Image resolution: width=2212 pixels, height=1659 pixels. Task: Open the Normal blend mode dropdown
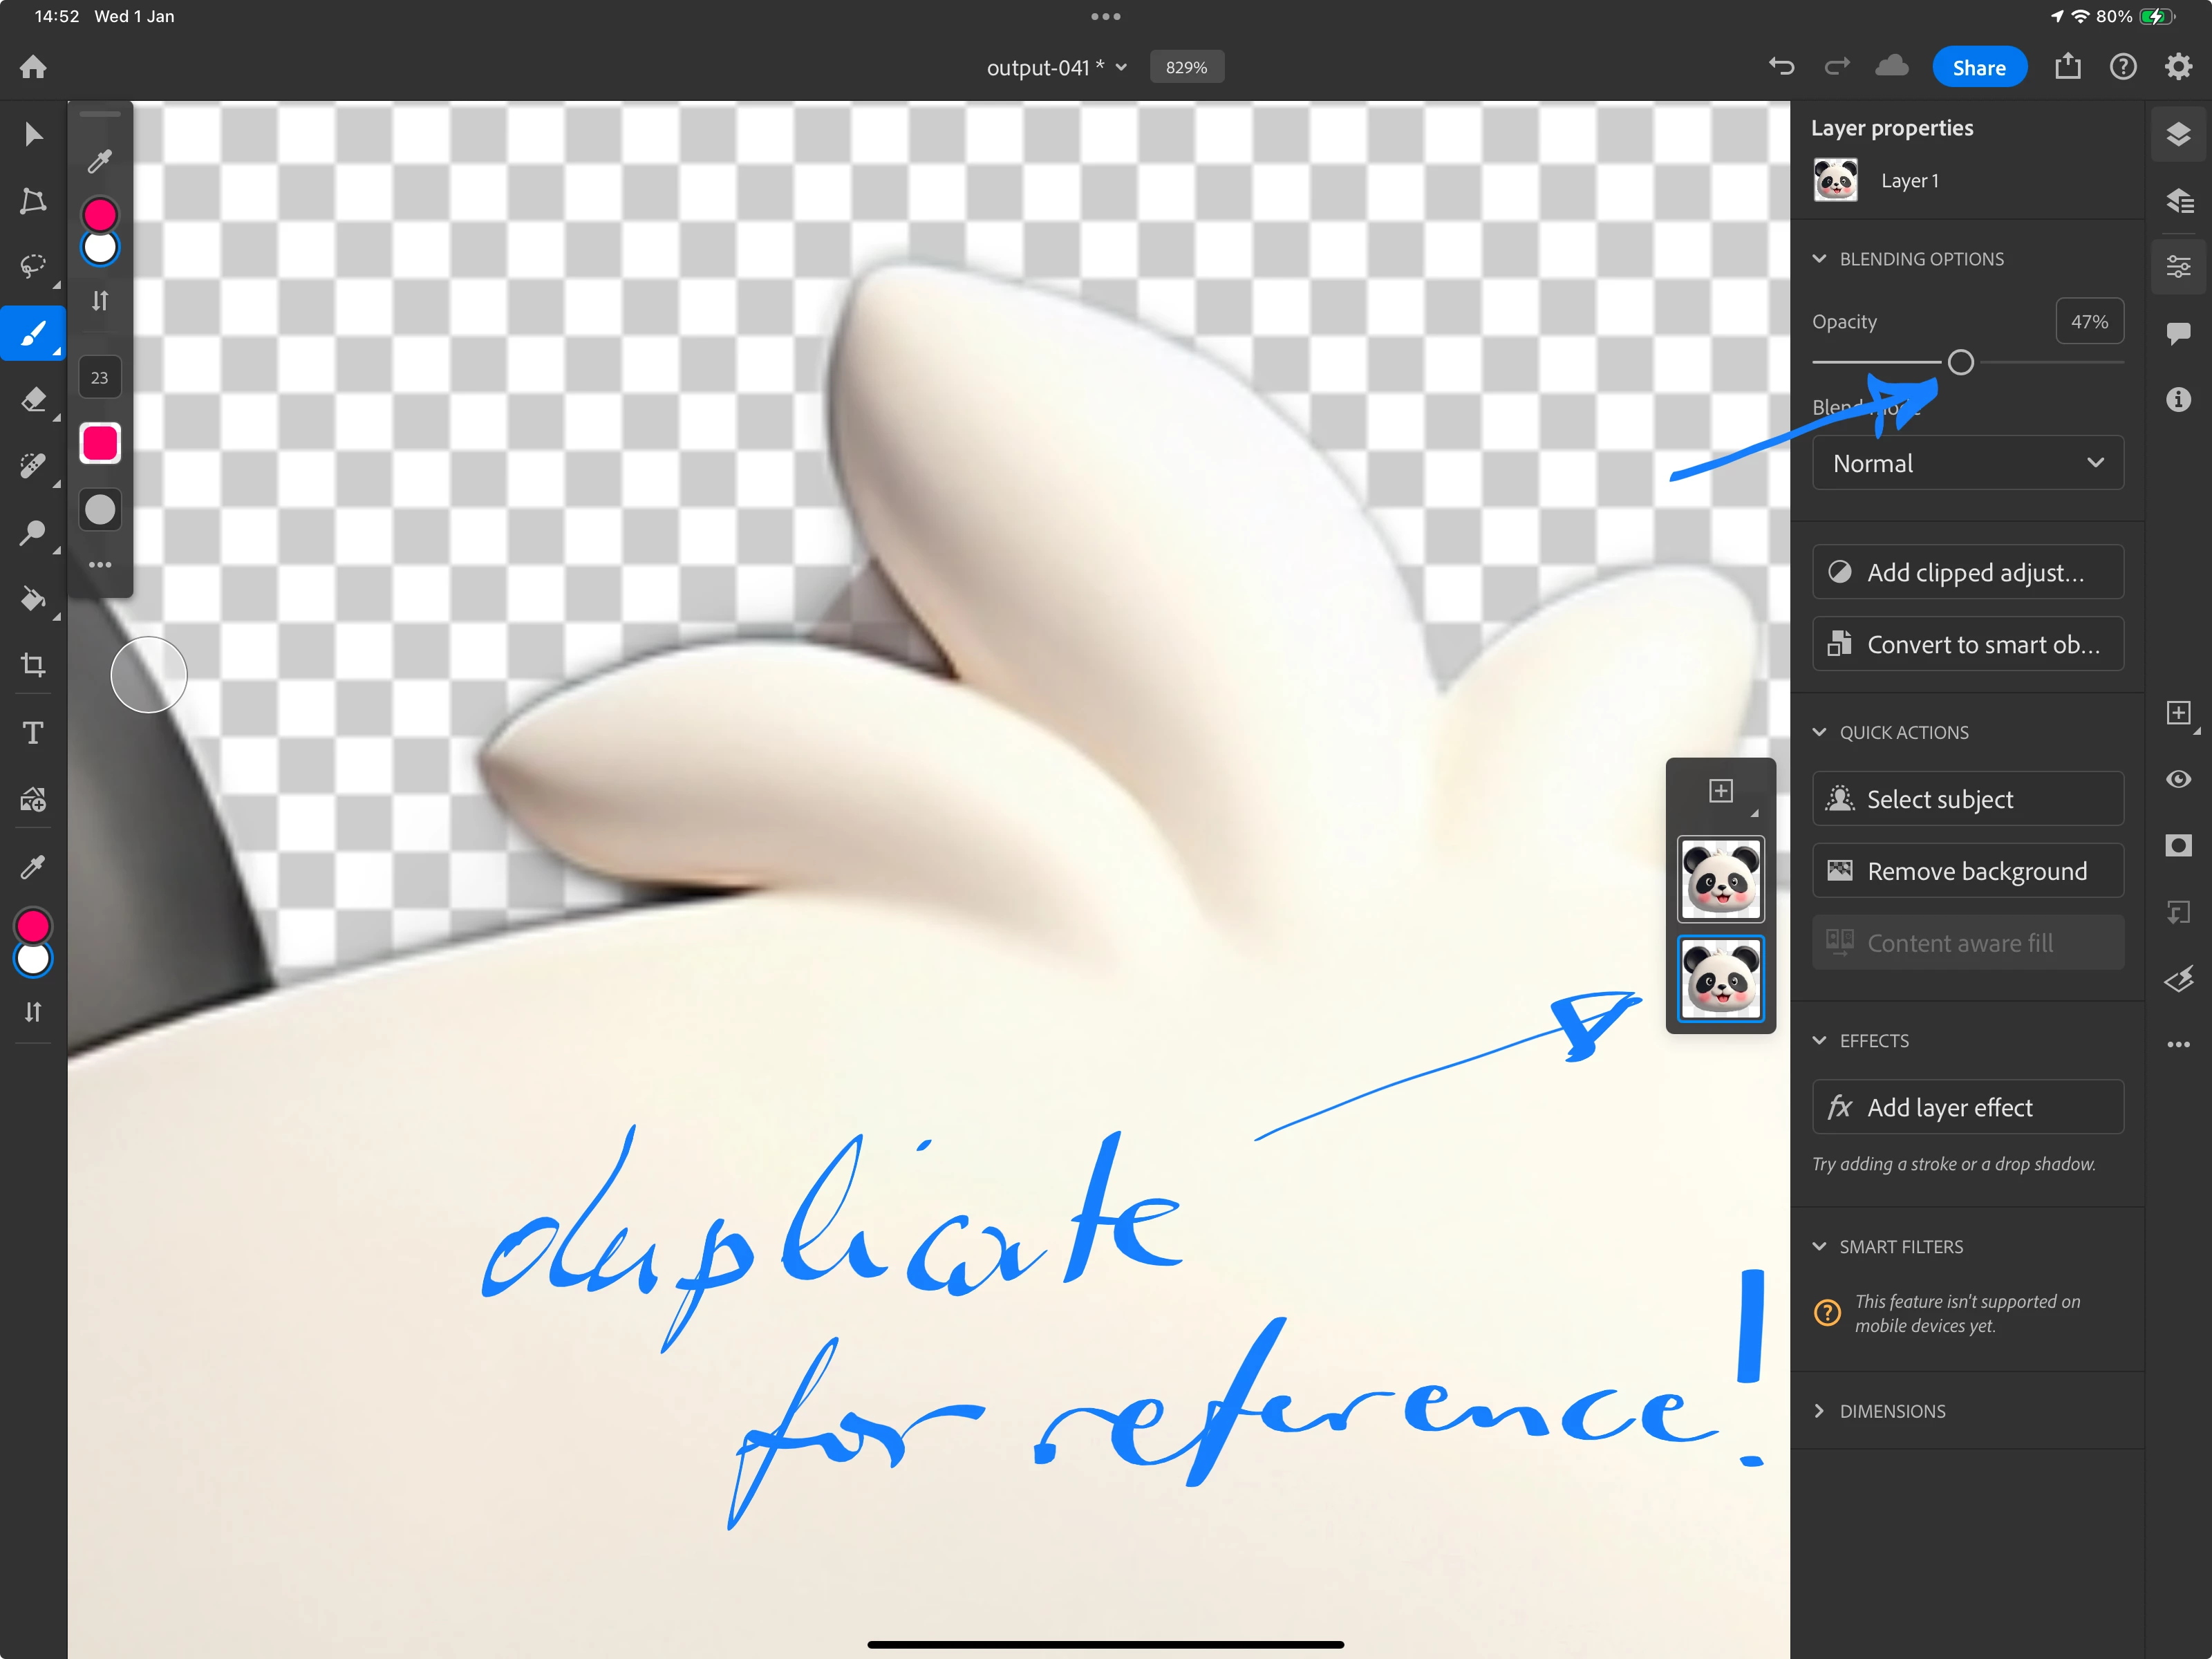coord(1967,463)
